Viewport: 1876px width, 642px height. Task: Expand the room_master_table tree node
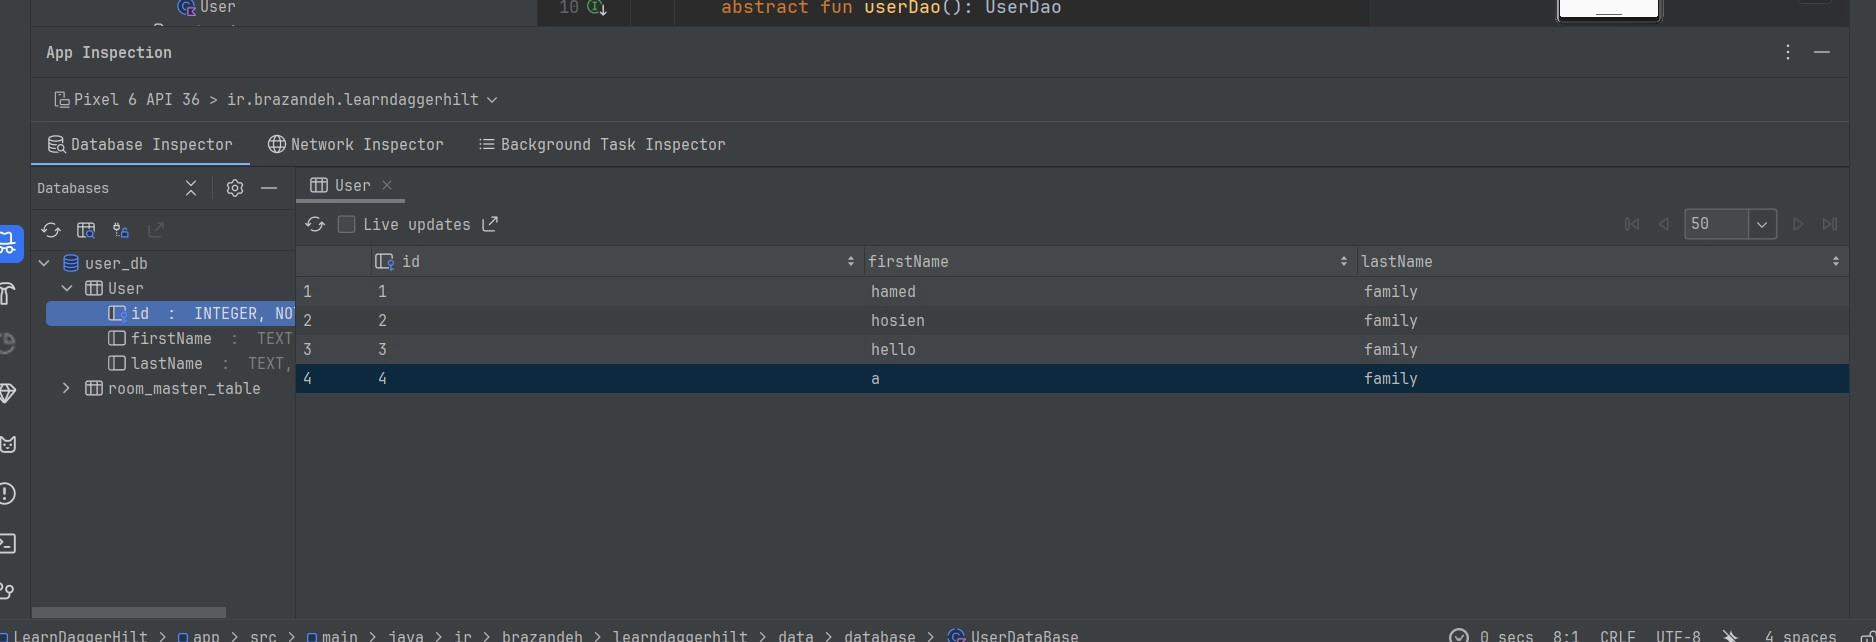[66, 388]
